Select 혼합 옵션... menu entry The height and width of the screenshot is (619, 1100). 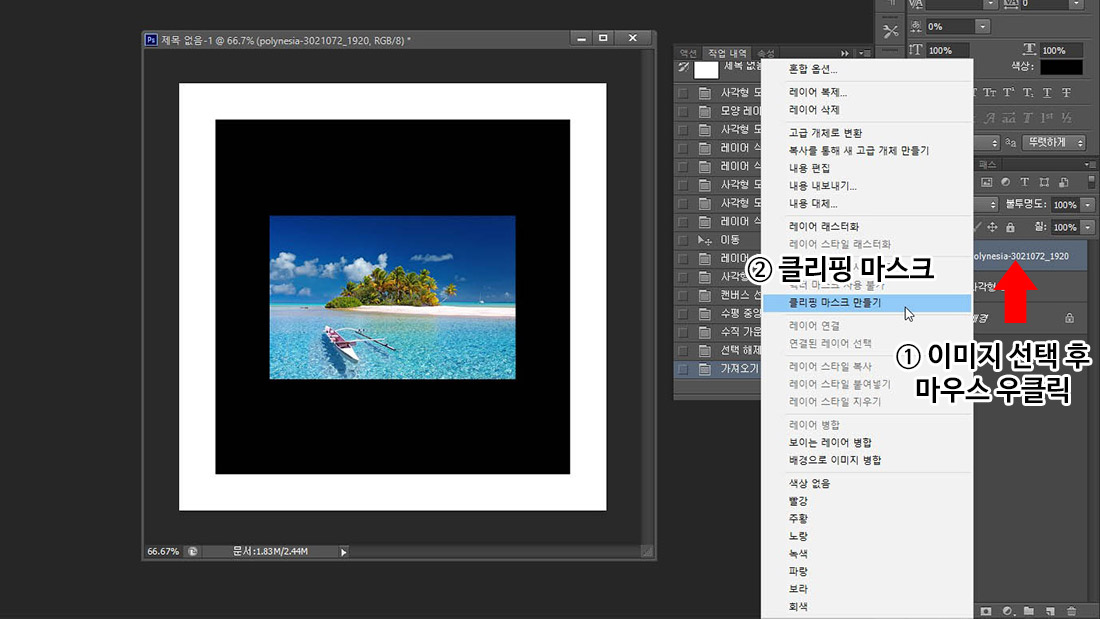(866, 69)
